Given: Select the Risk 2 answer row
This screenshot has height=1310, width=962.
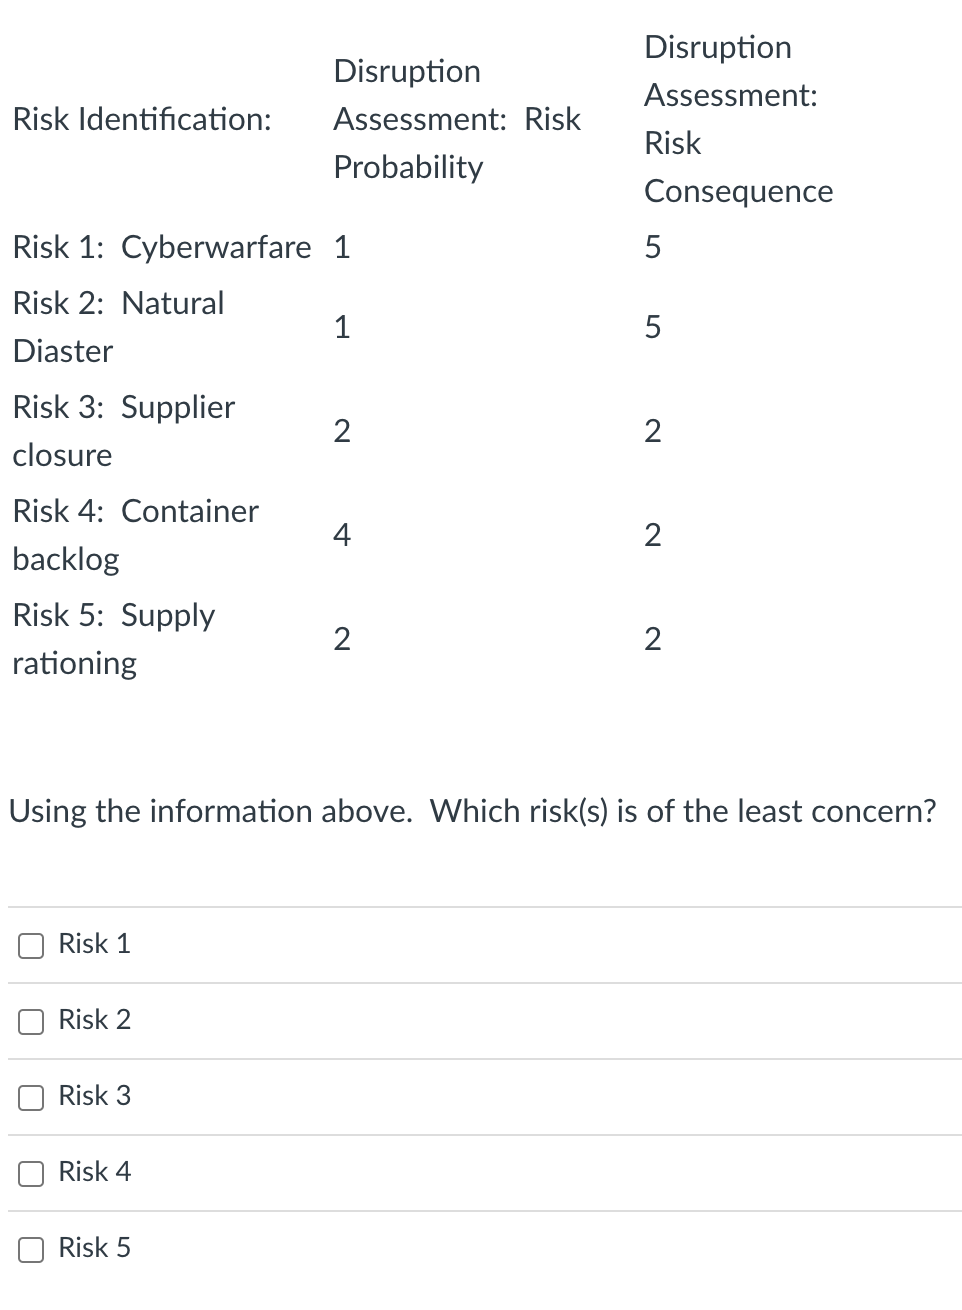Looking at the screenshot, I should (94, 1021).
